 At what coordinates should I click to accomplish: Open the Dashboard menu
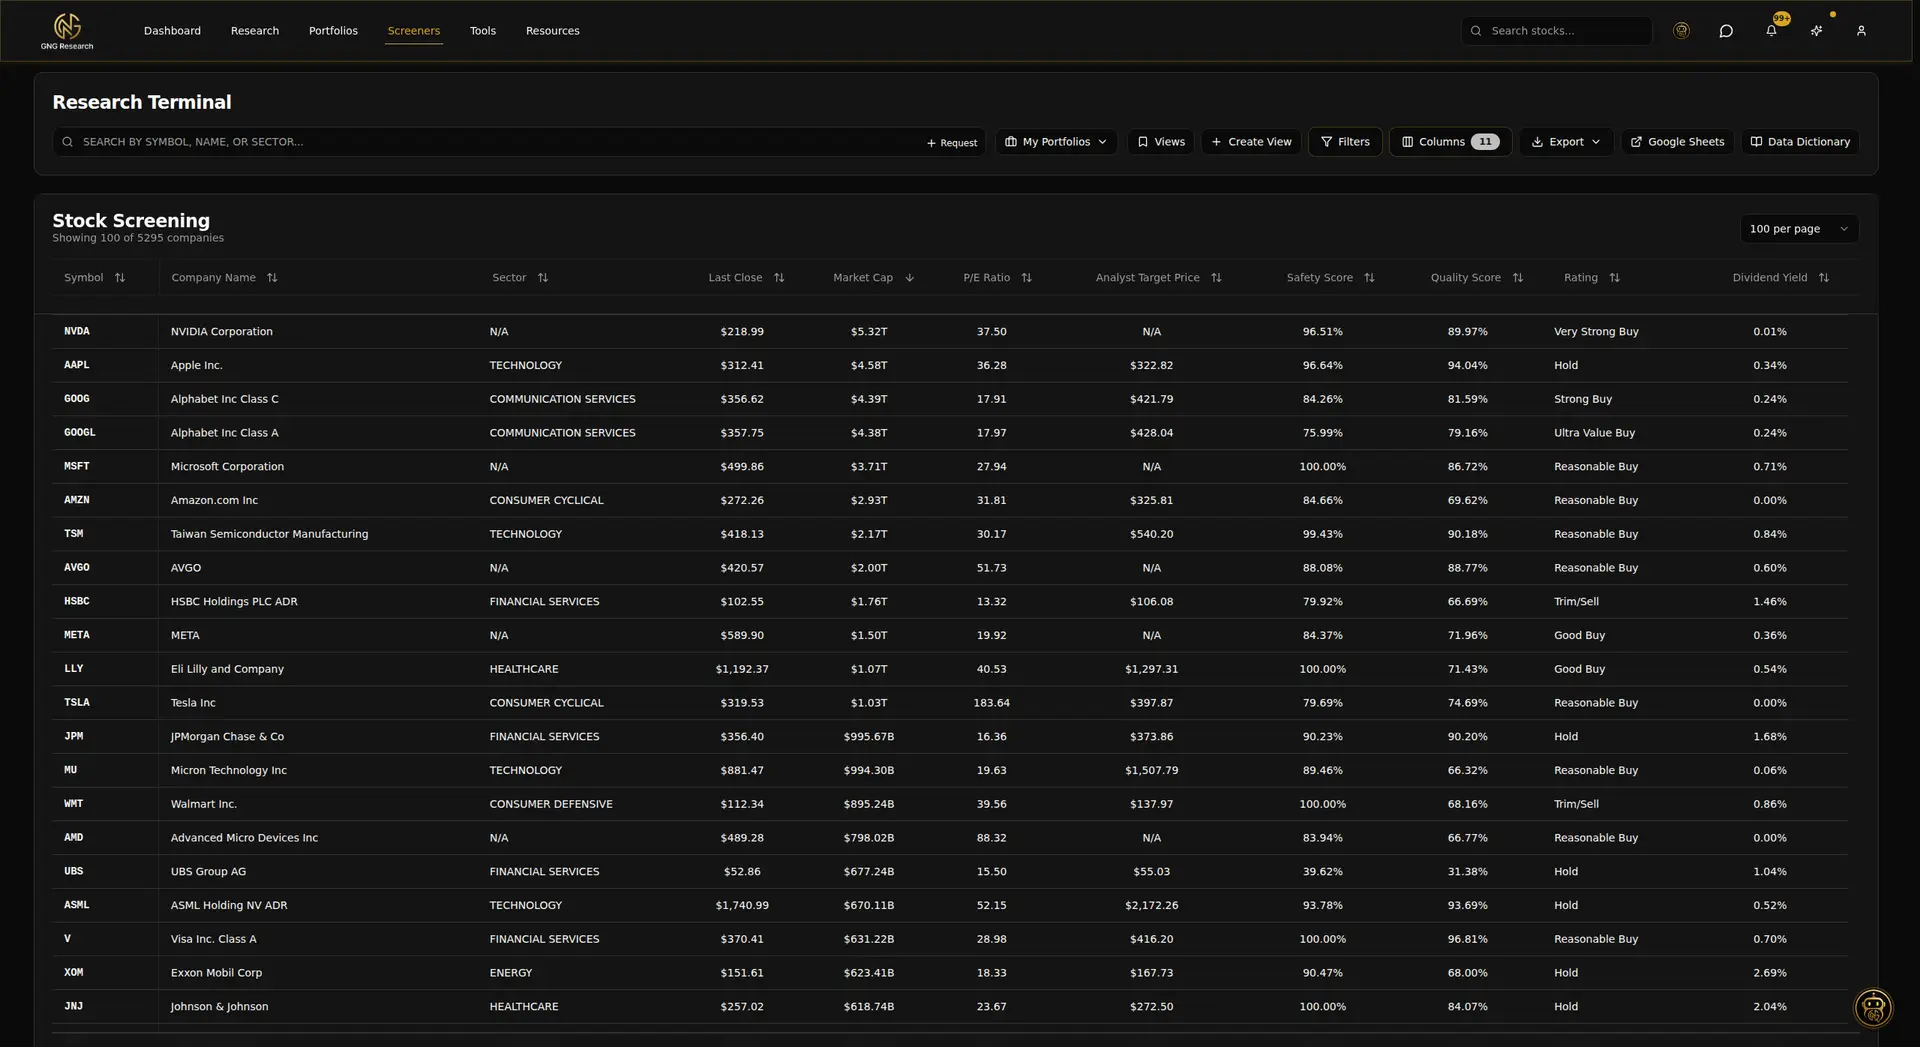tap(172, 31)
